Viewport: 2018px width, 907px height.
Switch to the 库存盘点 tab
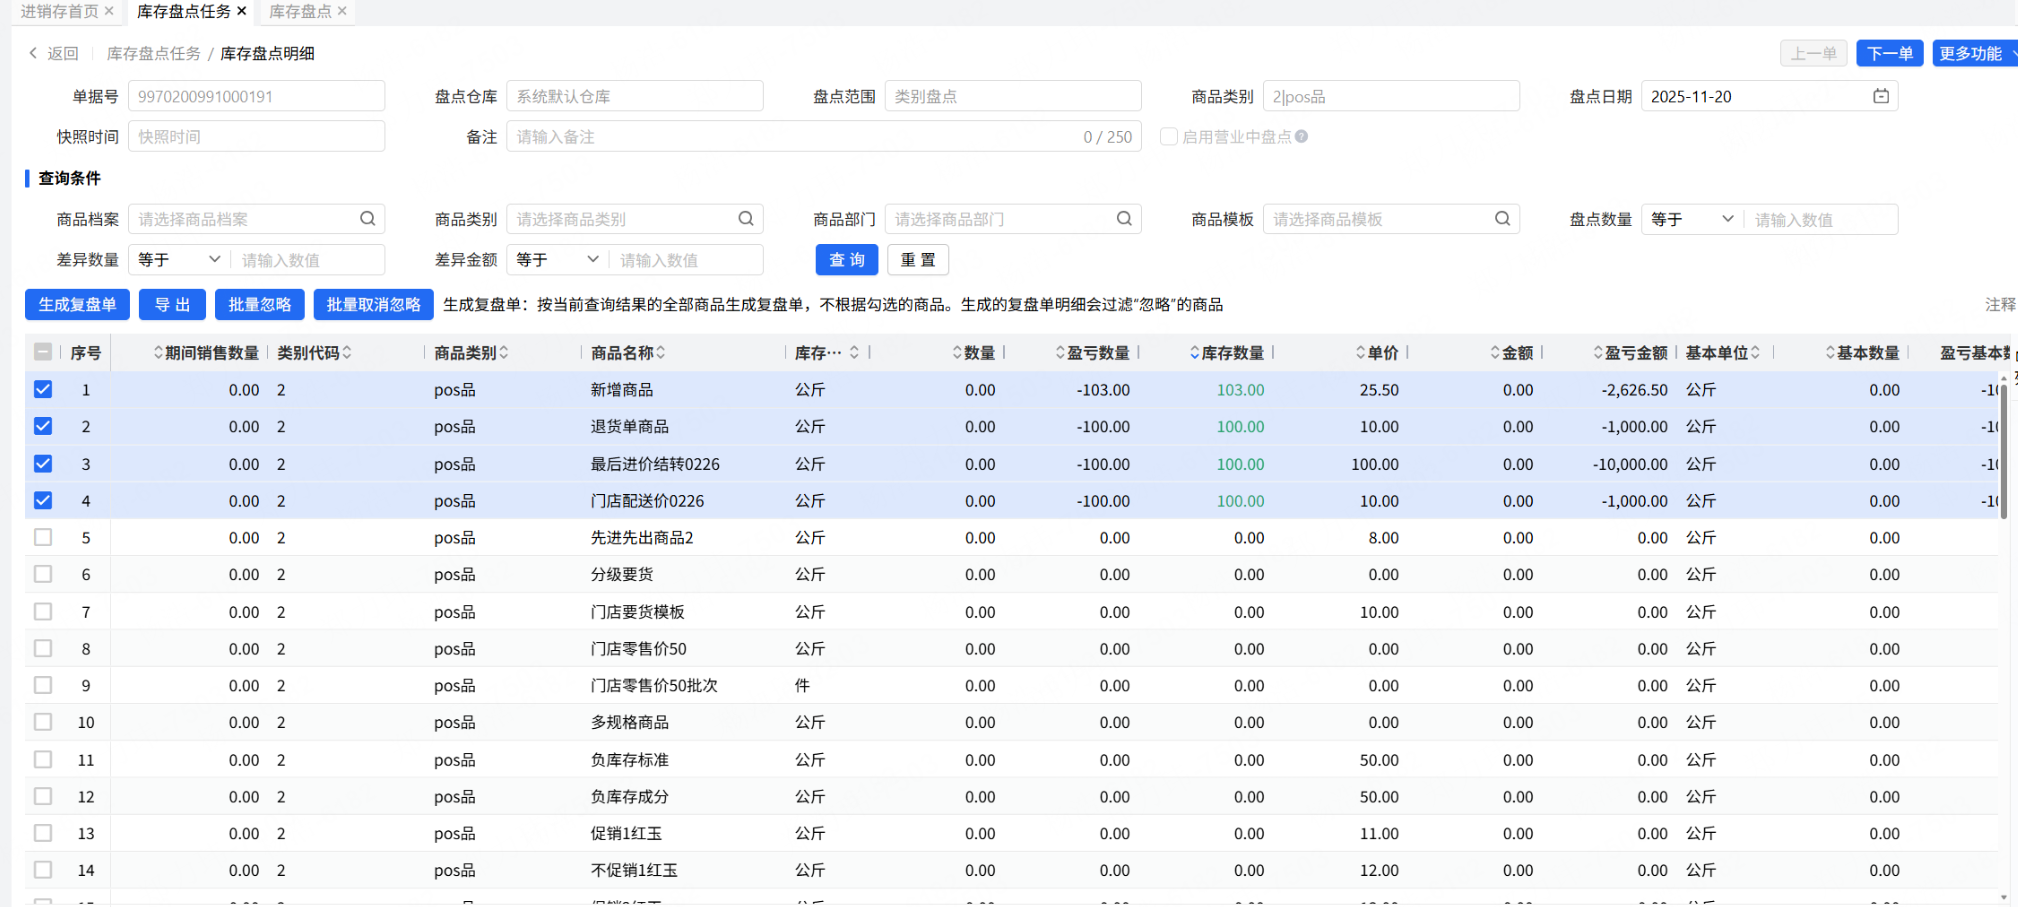(x=300, y=11)
